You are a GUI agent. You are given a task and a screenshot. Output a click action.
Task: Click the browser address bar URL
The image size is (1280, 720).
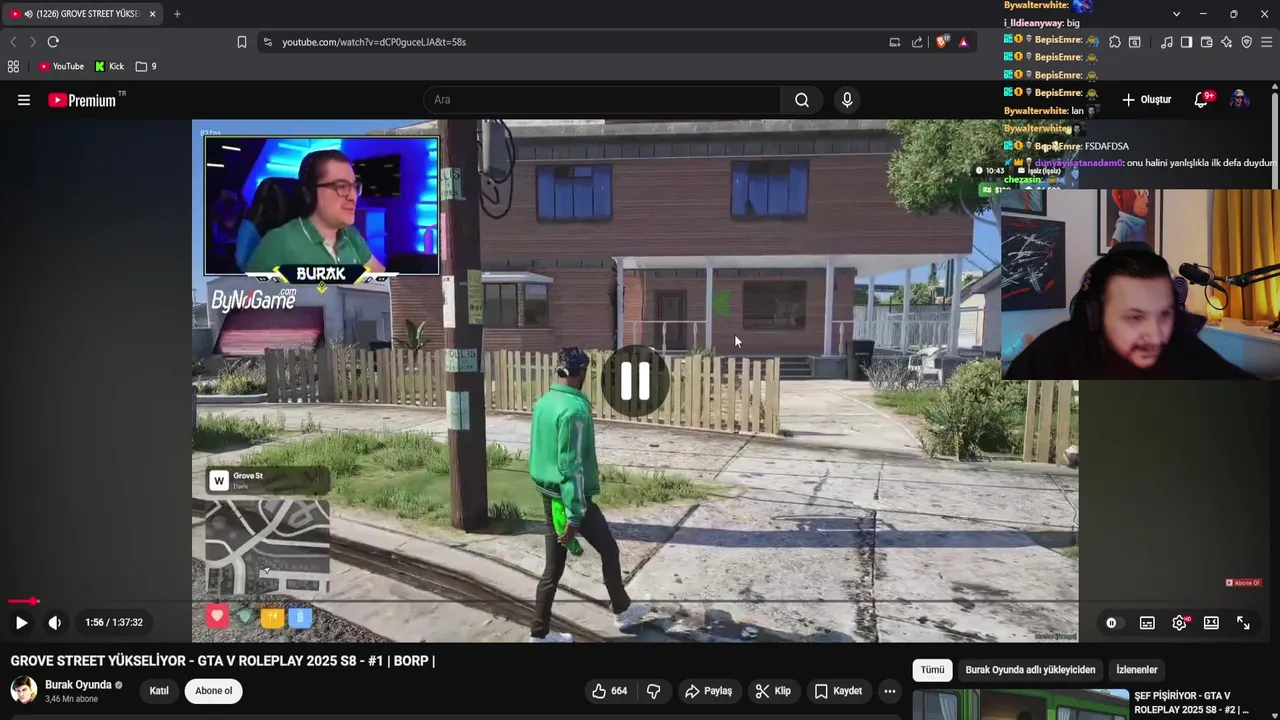point(374,42)
